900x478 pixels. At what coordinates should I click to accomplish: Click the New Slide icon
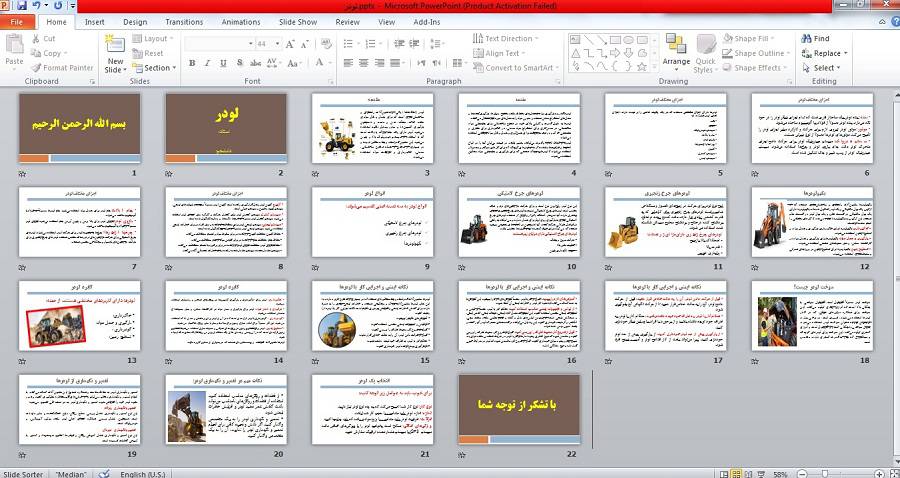pyautogui.click(x=115, y=44)
